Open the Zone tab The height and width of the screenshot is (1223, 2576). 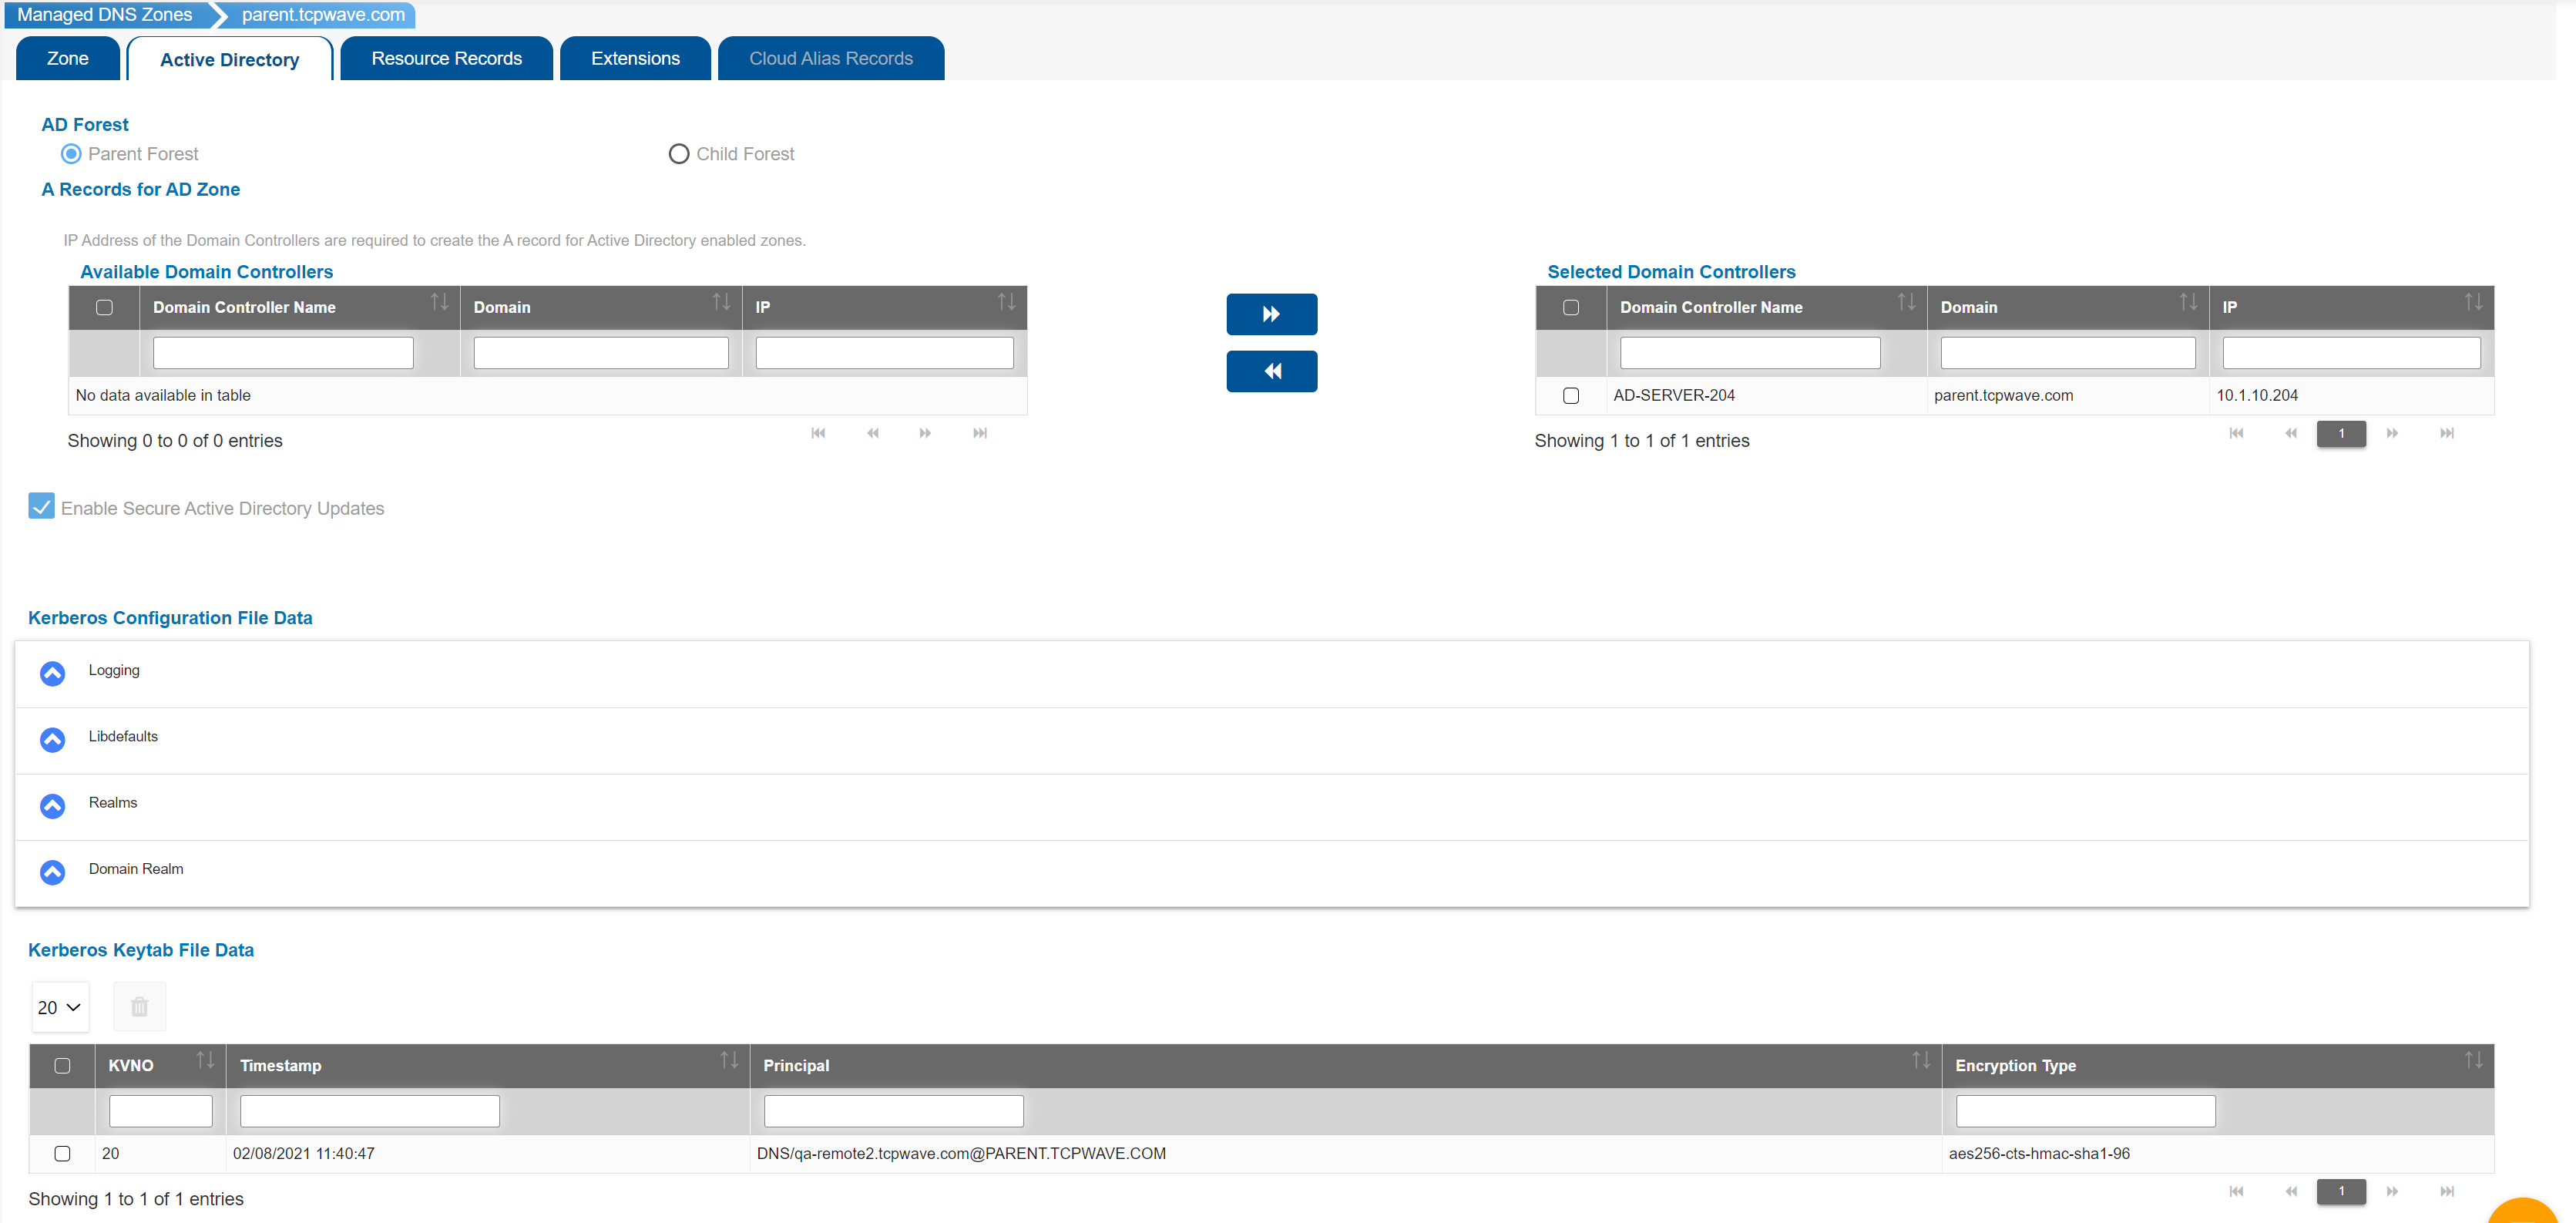pyautogui.click(x=68, y=58)
